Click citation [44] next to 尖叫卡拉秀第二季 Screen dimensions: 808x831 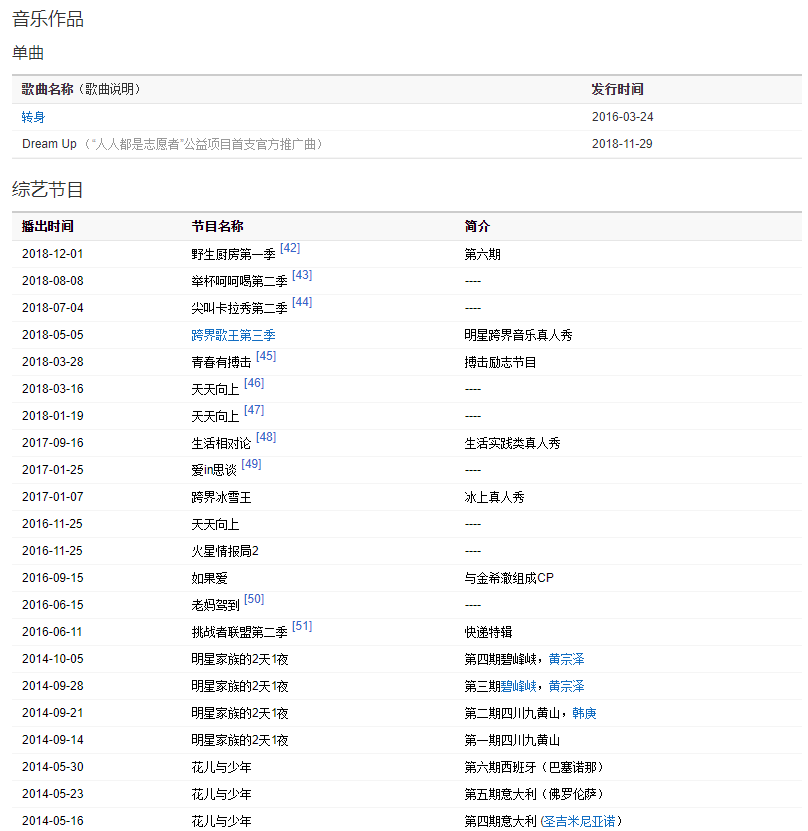tap(302, 302)
